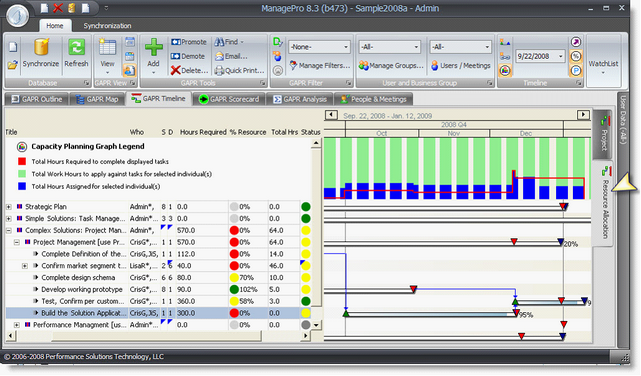Toggle the blue P circle icon

click(x=576, y=71)
